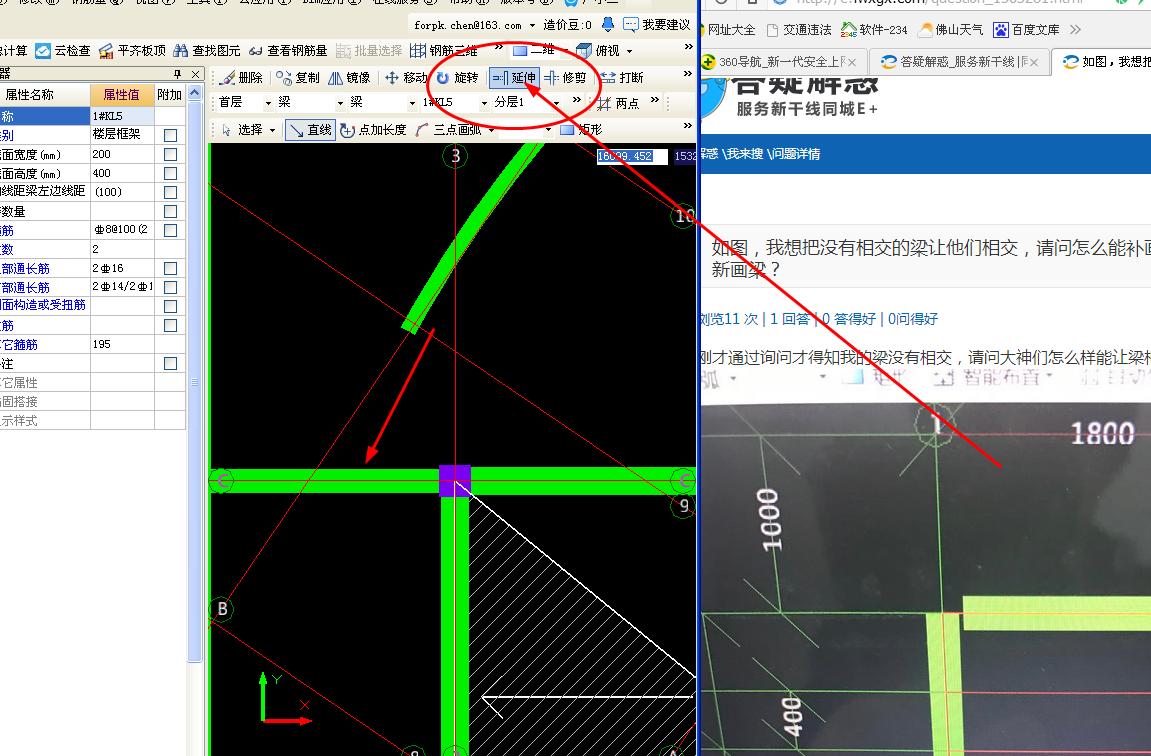This screenshot has width=1151, height=756.
Task: Select the 点加长度 point-plus-length tool
Action: [374, 130]
